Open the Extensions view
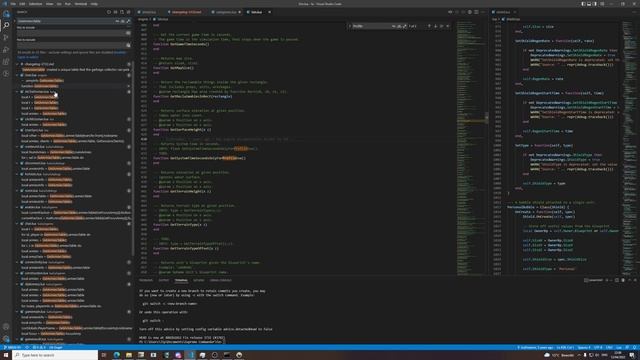This screenshot has height=360, width=640. pos(6,62)
